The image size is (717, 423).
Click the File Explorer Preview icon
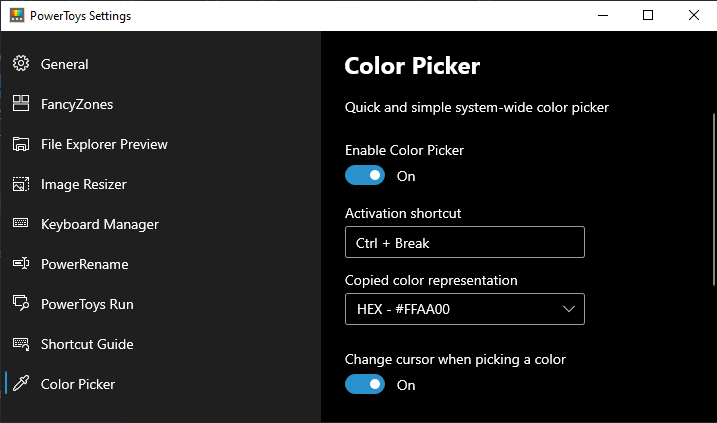tap(21, 144)
